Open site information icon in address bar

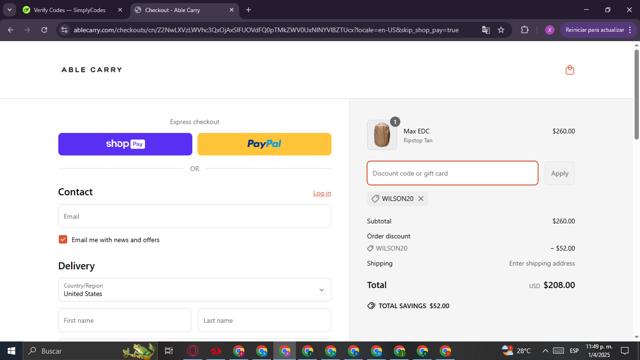64,30
